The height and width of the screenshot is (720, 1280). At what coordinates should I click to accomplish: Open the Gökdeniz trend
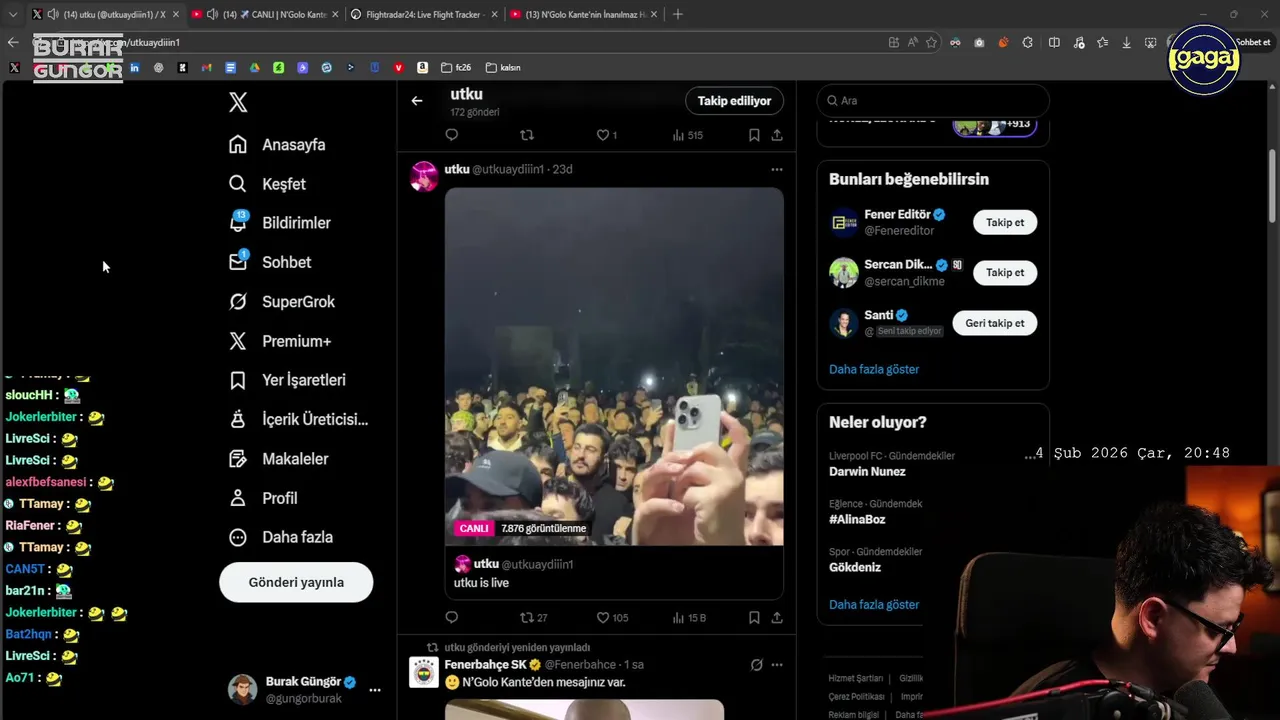[x=855, y=567]
